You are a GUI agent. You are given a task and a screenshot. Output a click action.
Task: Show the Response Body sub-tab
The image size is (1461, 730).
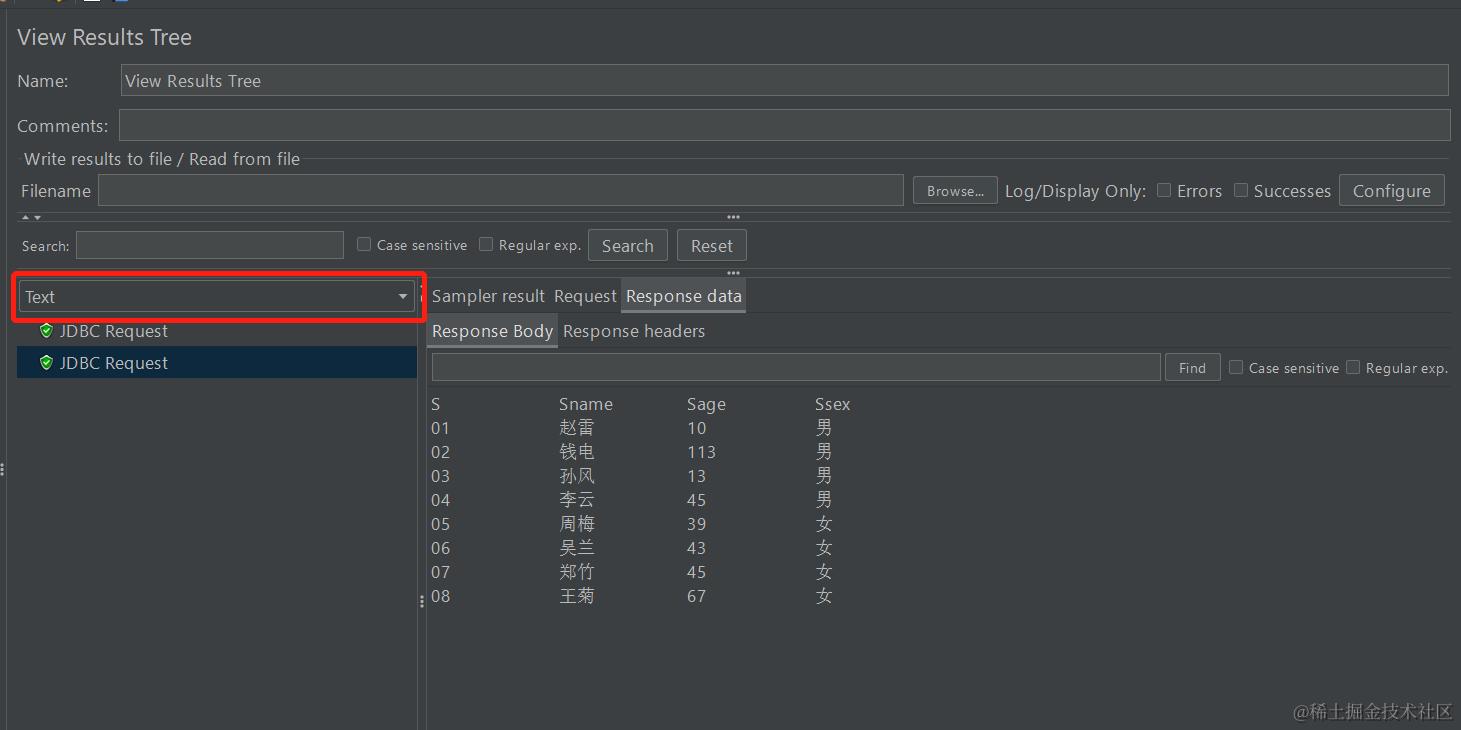(492, 331)
